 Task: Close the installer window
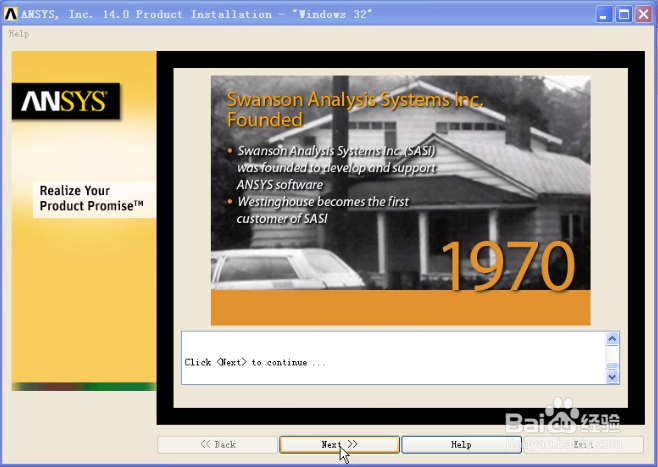[643, 14]
